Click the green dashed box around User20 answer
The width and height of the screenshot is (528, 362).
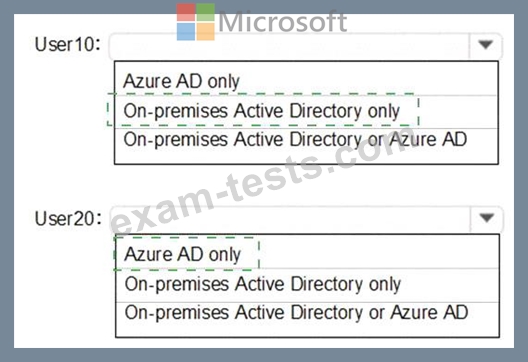(x=187, y=253)
